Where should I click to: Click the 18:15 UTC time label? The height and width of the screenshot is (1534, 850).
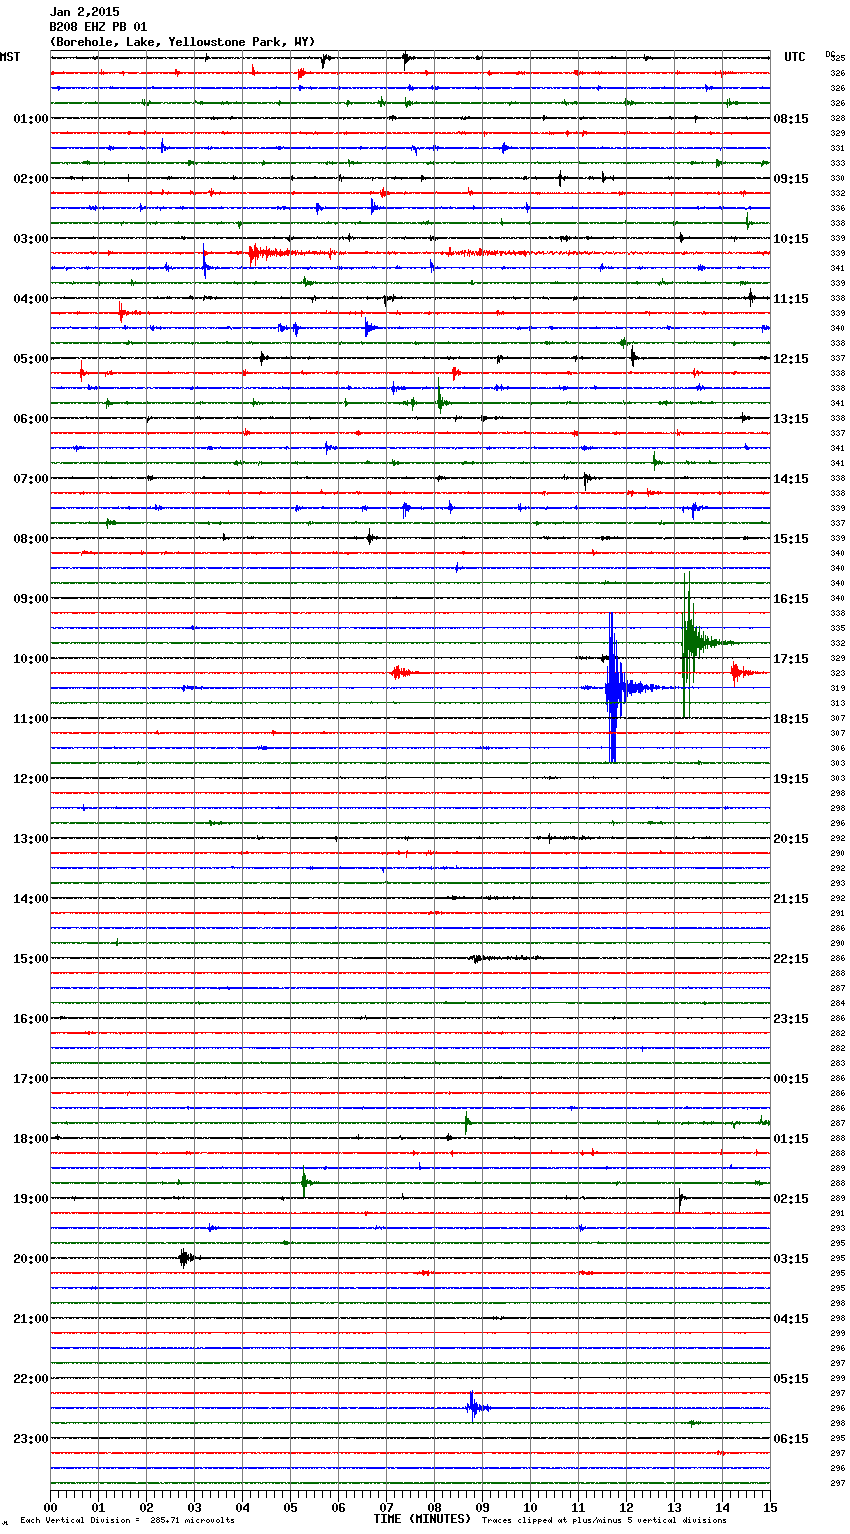791,719
